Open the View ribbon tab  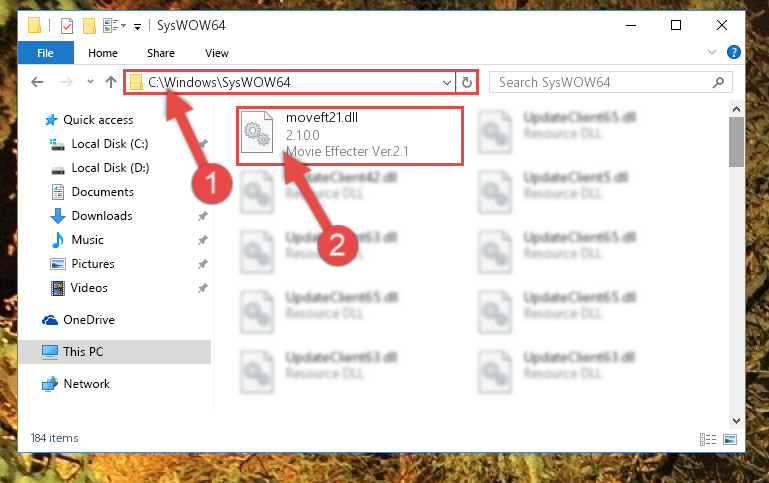click(217, 53)
